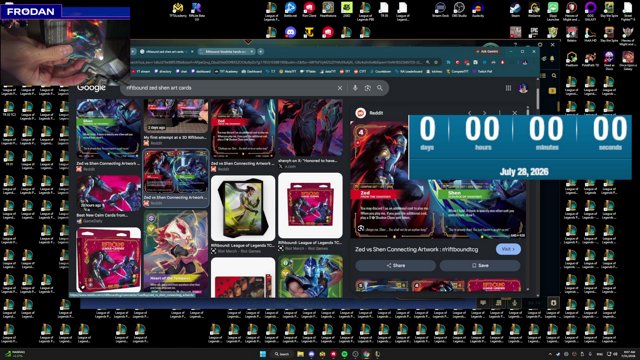Click the Visit button in image preview
Viewport: 640px width, 360px height.
point(508,249)
